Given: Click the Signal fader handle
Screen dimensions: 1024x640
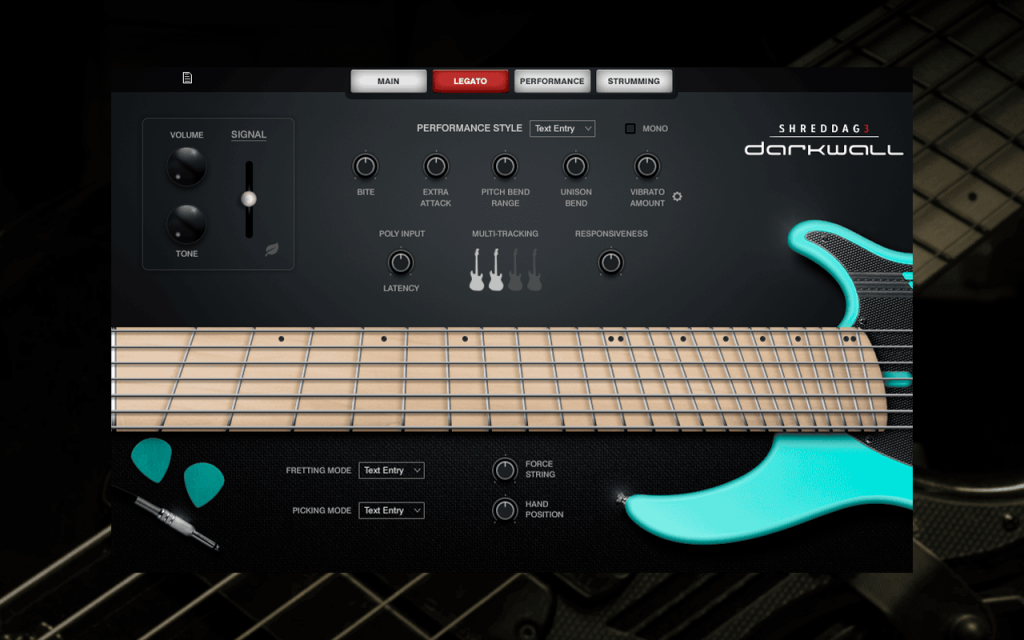Looking at the screenshot, I should (x=249, y=199).
